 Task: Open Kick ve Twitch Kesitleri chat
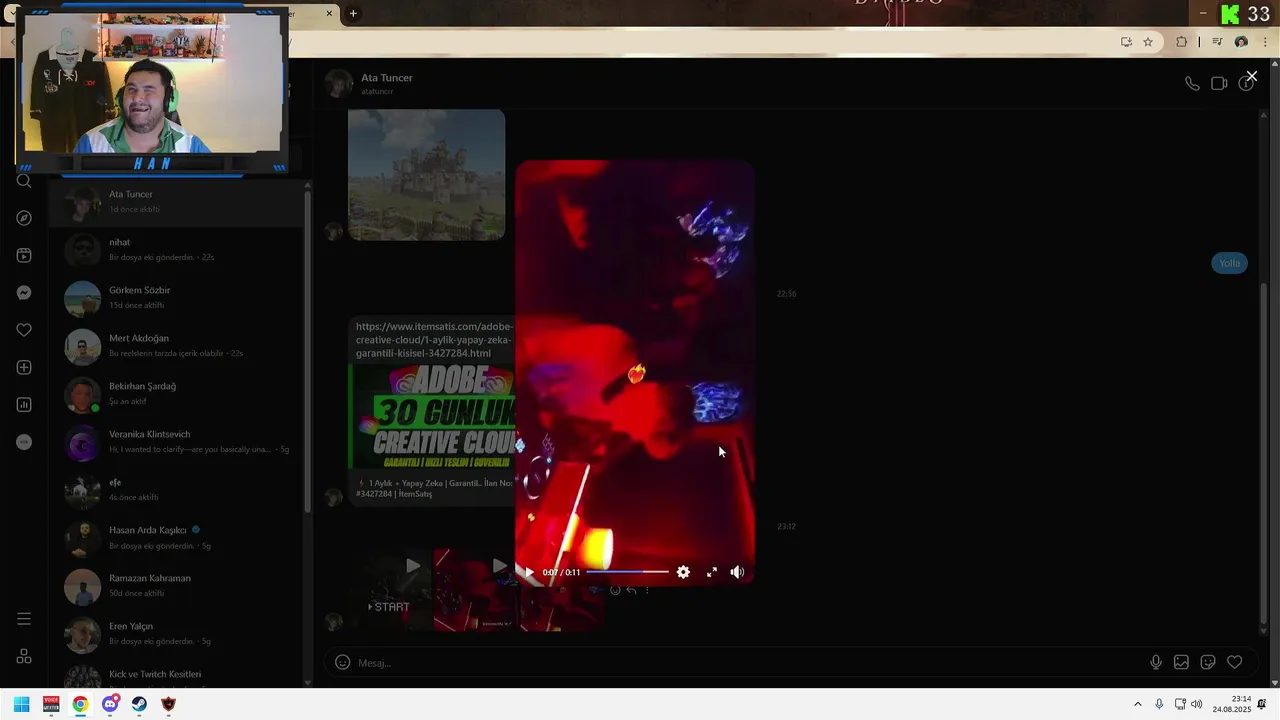178,675
